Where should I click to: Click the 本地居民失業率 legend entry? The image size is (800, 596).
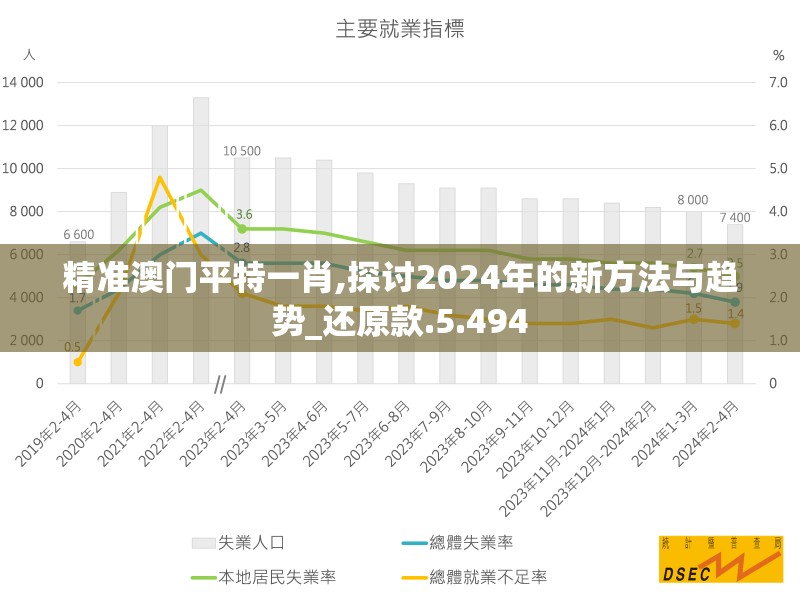[x=264, y=577]
